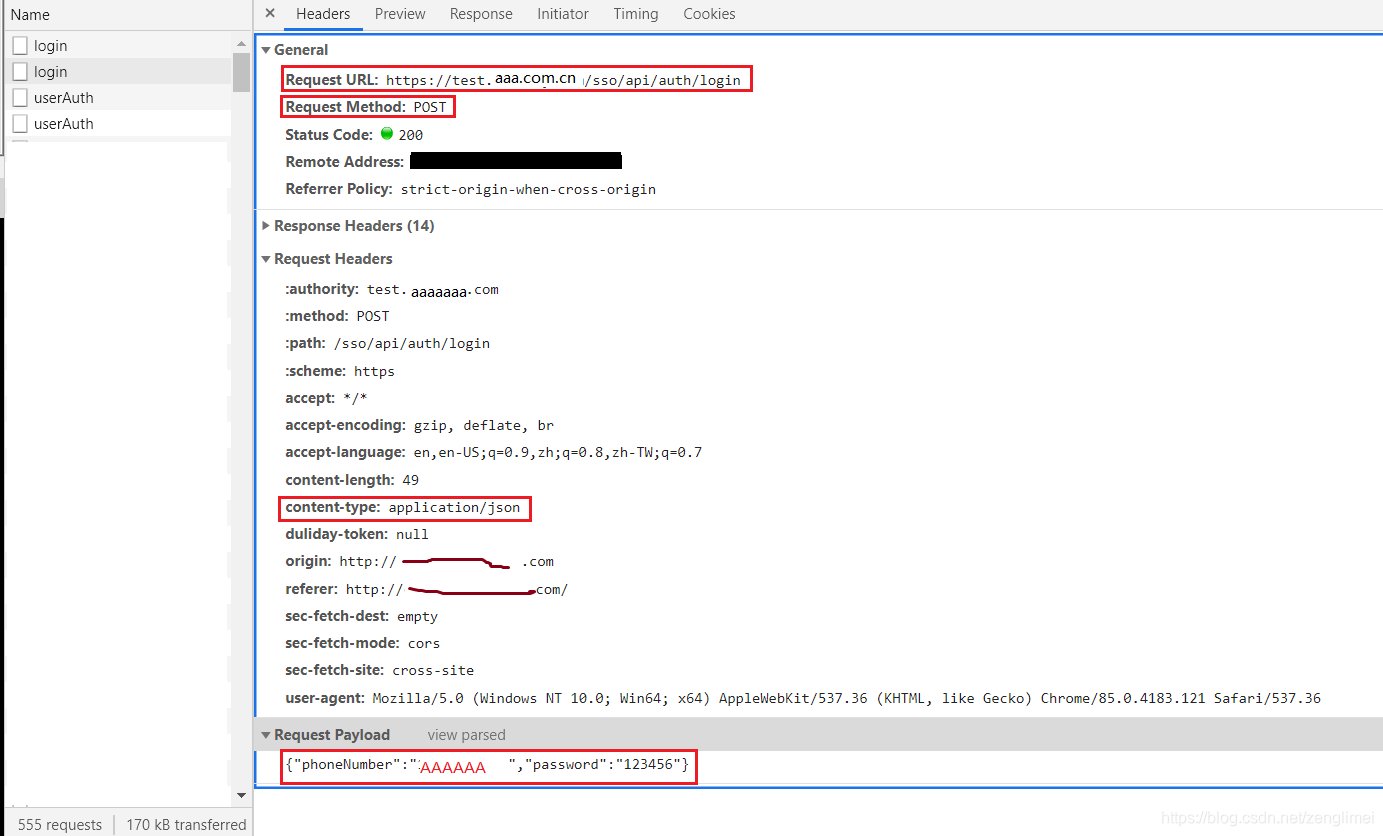Collapse the Request Payload section
The image size is (1383, 836).
tap(267, 735)
